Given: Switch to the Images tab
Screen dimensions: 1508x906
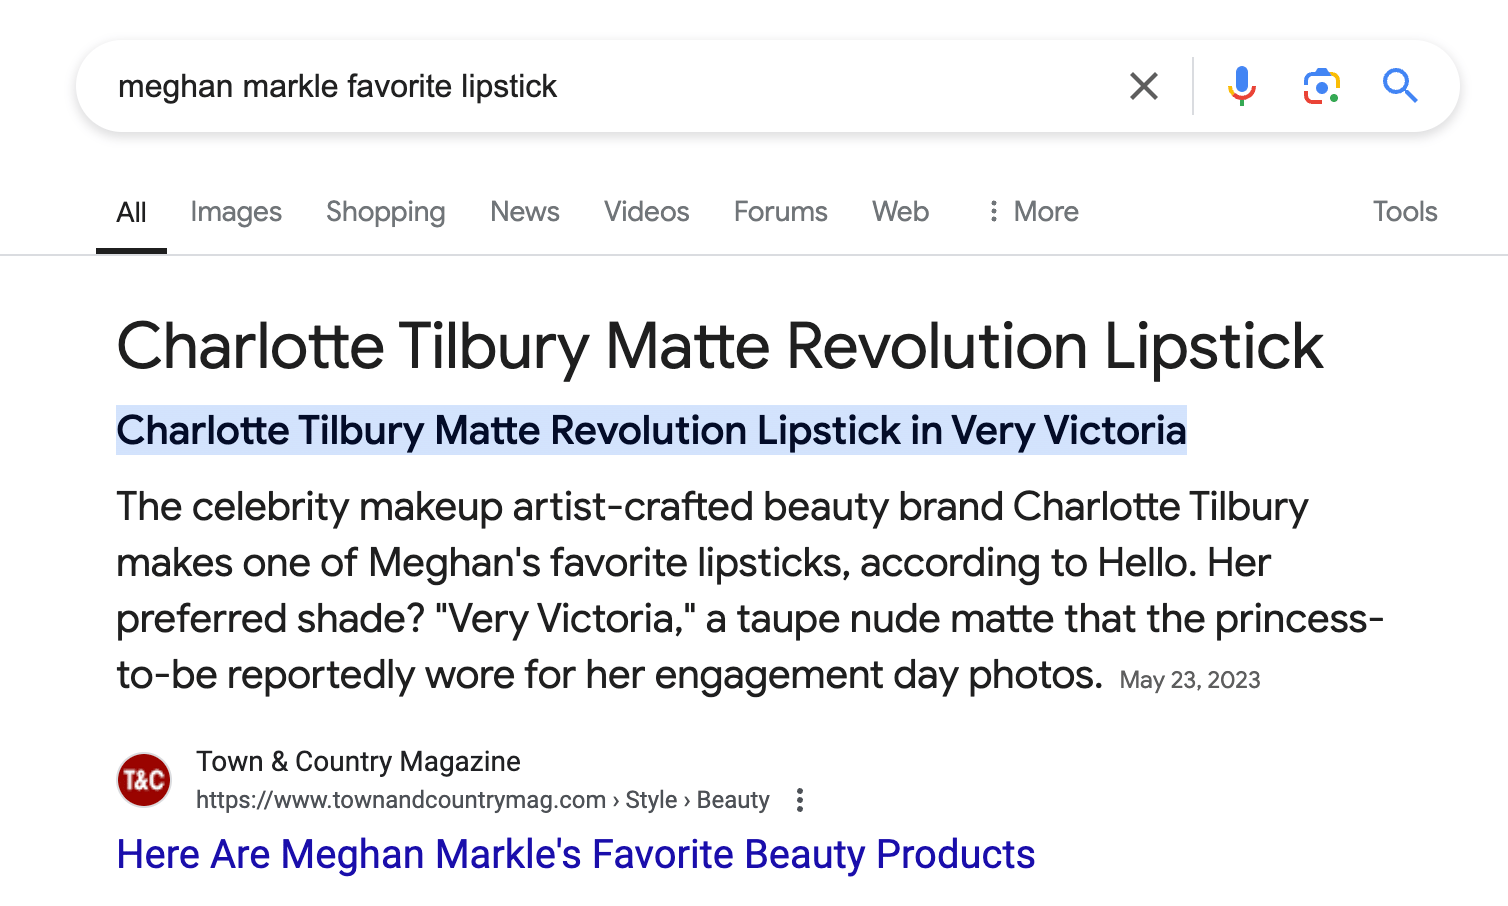Looking at the screenshot, I should [236, 212].
